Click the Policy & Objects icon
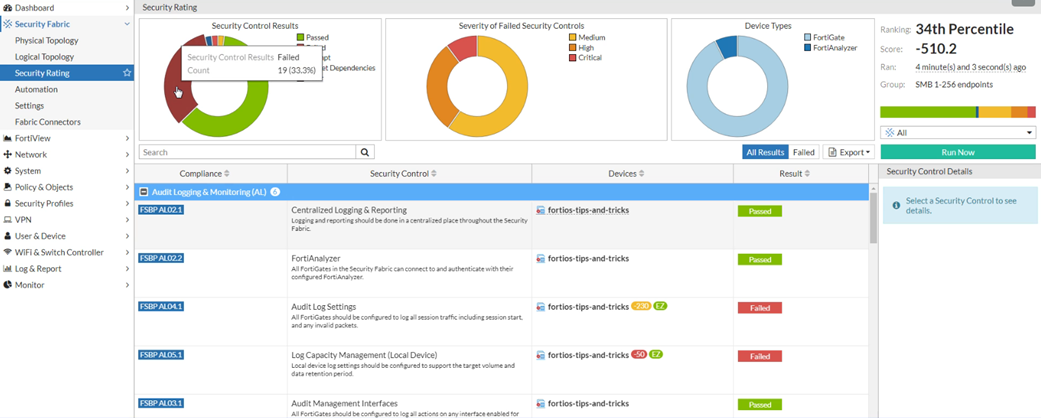Image resolution: width=1041 pixels, height=418 pixels. pos(8,187)
